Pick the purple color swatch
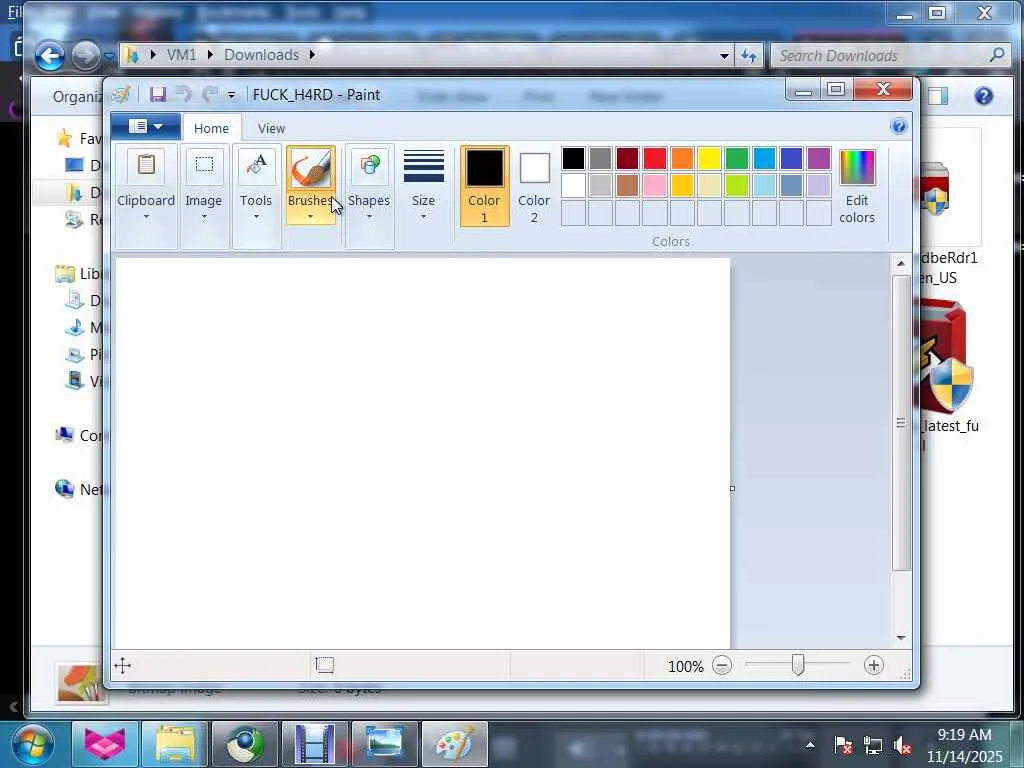Viewport: 1024px width, 768px height. point(818,159)
